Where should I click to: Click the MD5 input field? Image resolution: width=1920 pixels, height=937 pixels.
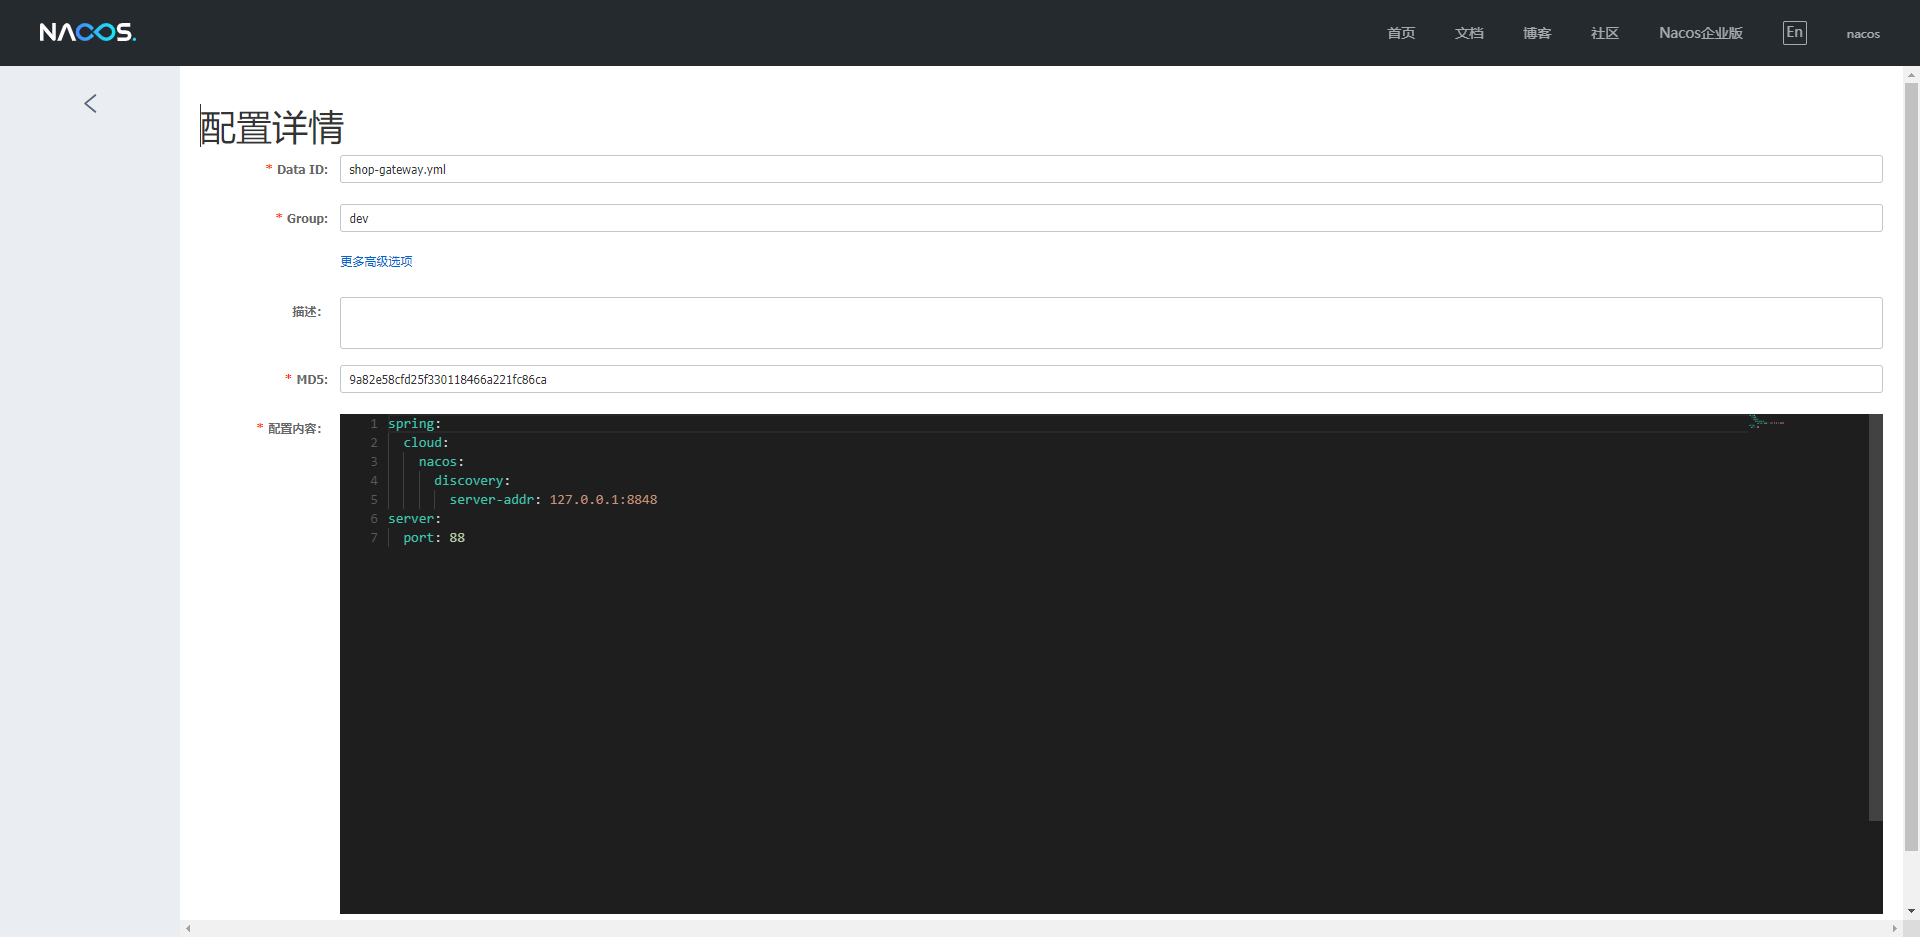click(1111, 379)
